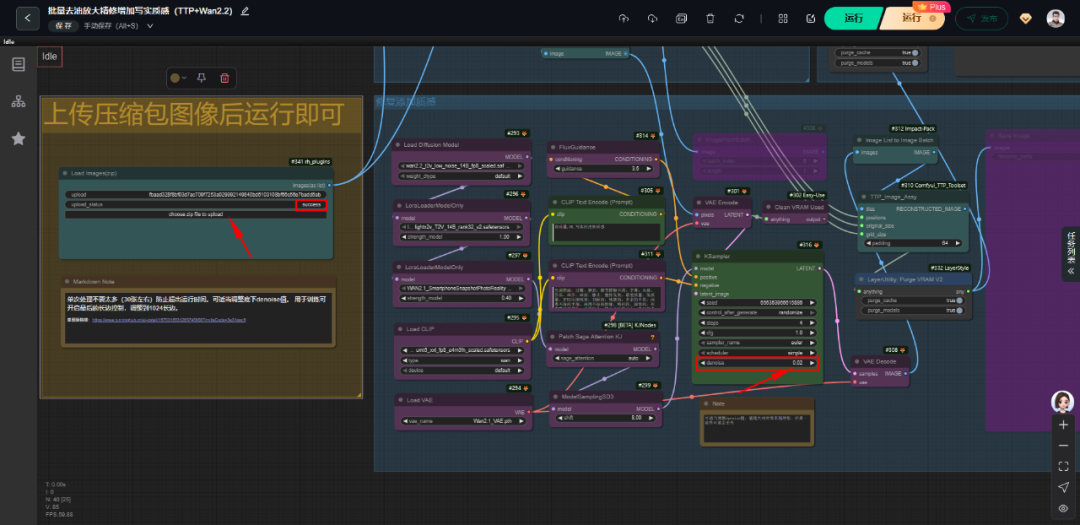Open the wan2.2 model name selector
The height and width of the screenshot is (525, 1080).
click(x=462, y=166)
